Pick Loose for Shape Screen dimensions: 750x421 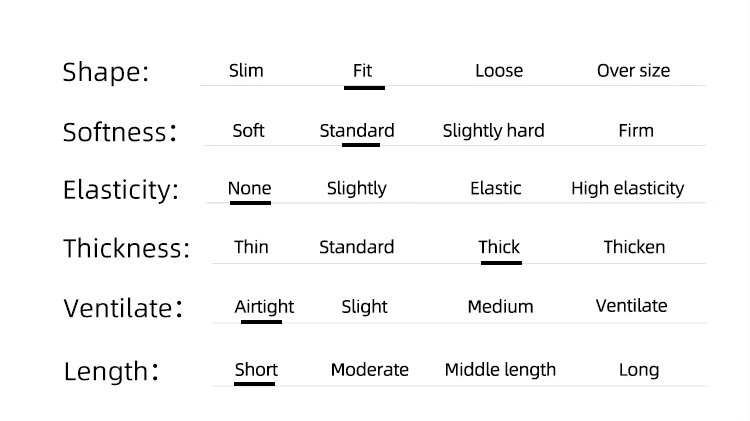tap(499, 71)
